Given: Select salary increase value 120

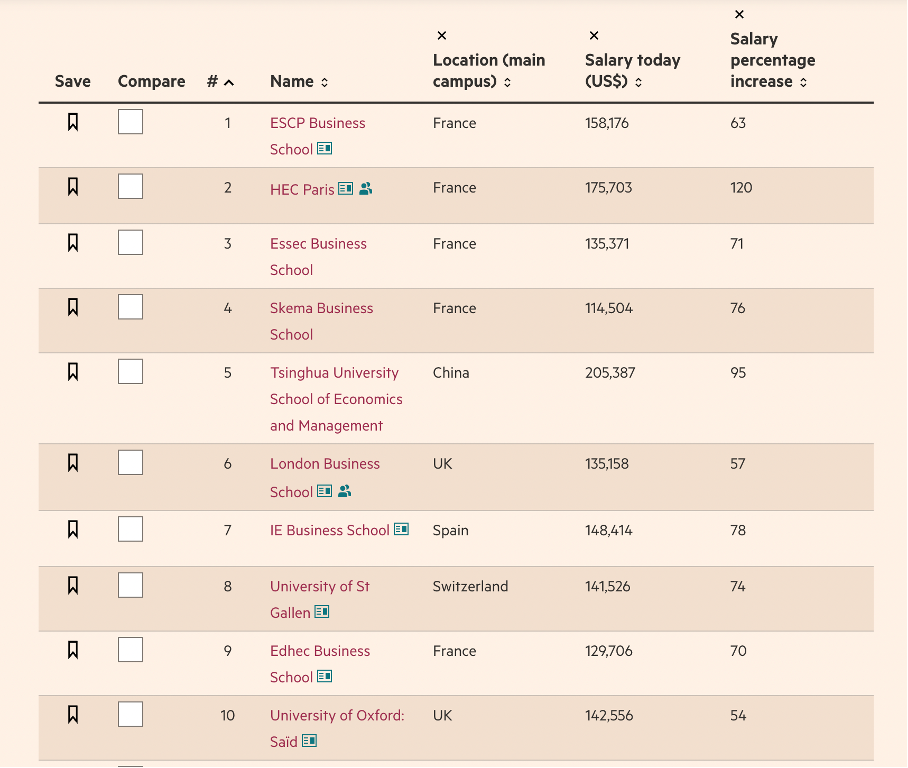Looking at the screenshot, I should click(x=741, y=188).
